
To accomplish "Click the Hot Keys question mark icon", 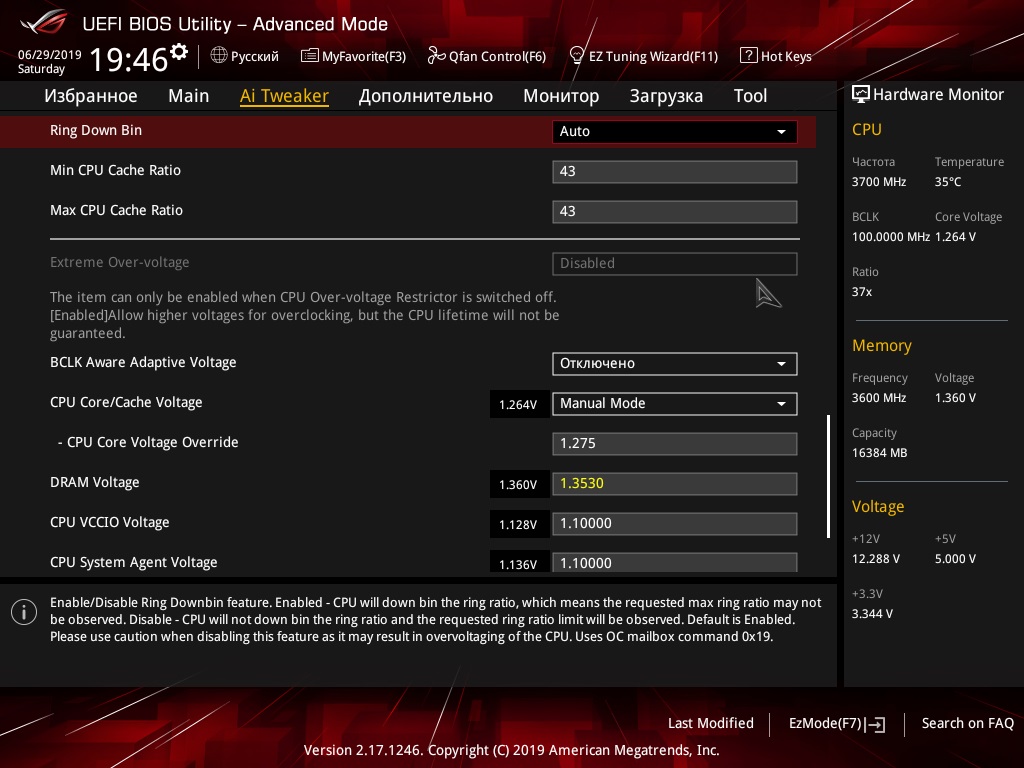I will pyautogui.click(x=748, y=56).
